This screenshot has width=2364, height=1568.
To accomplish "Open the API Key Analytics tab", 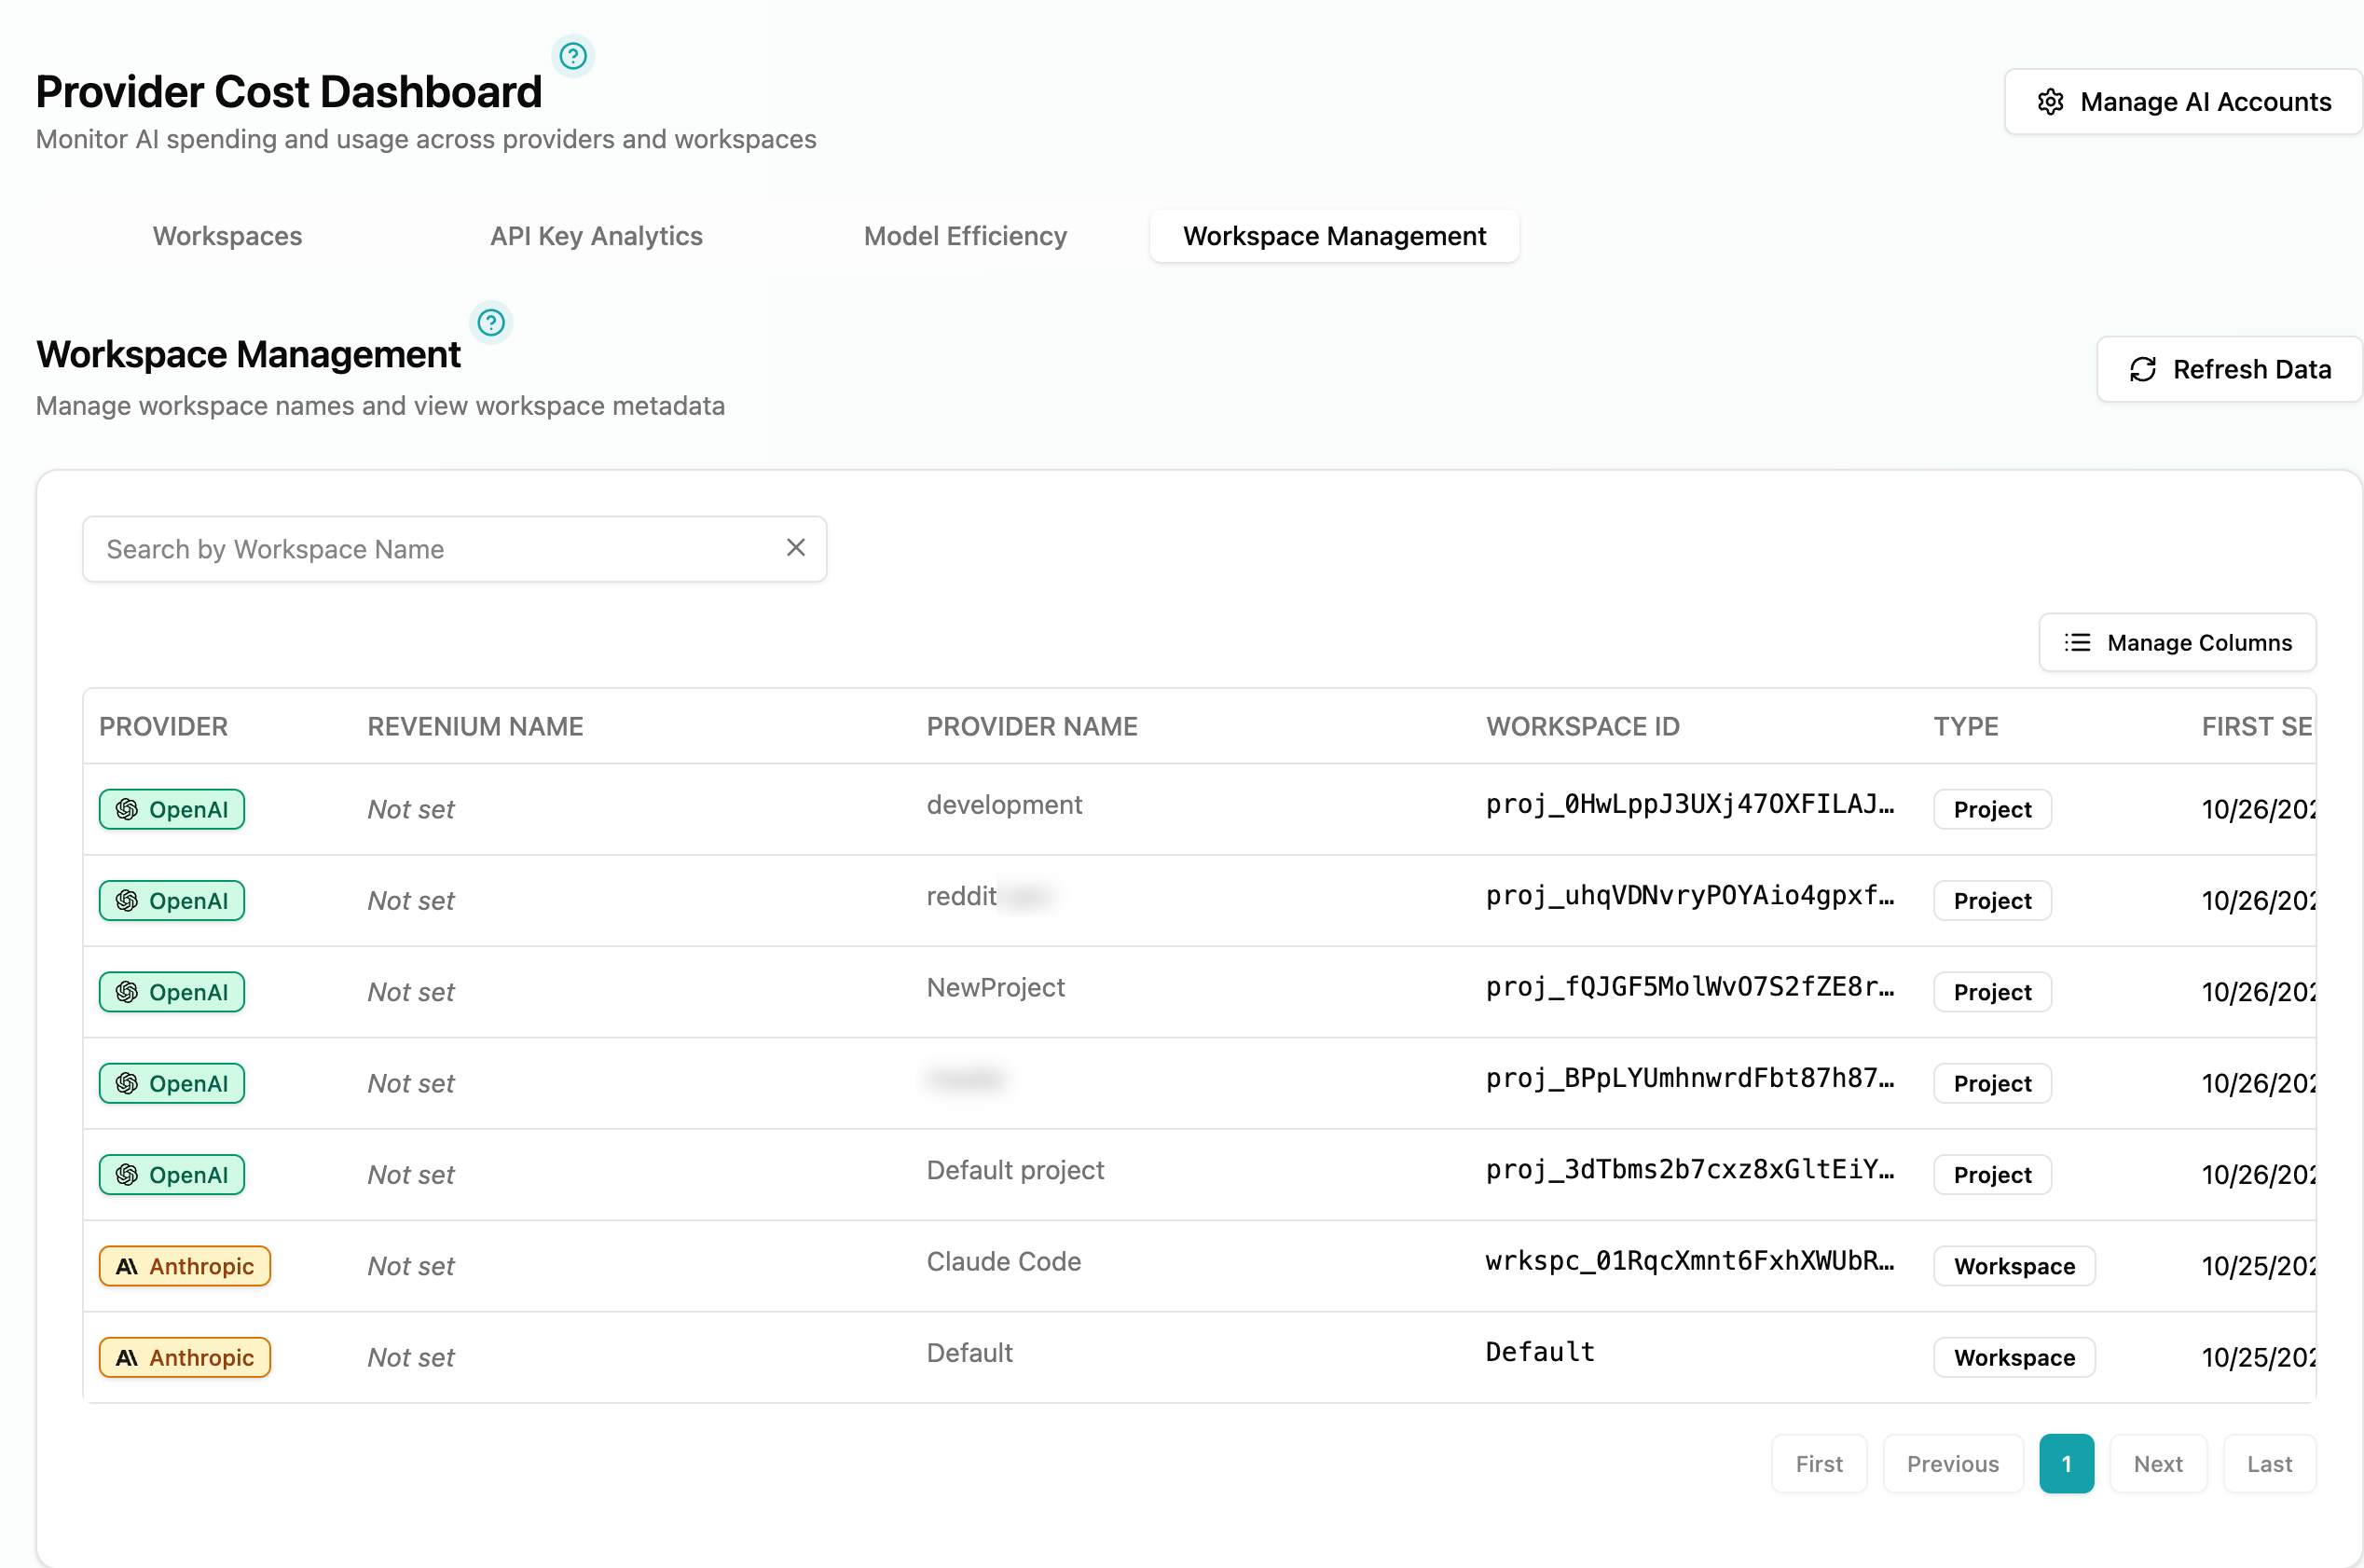I will tap(596, 236).
